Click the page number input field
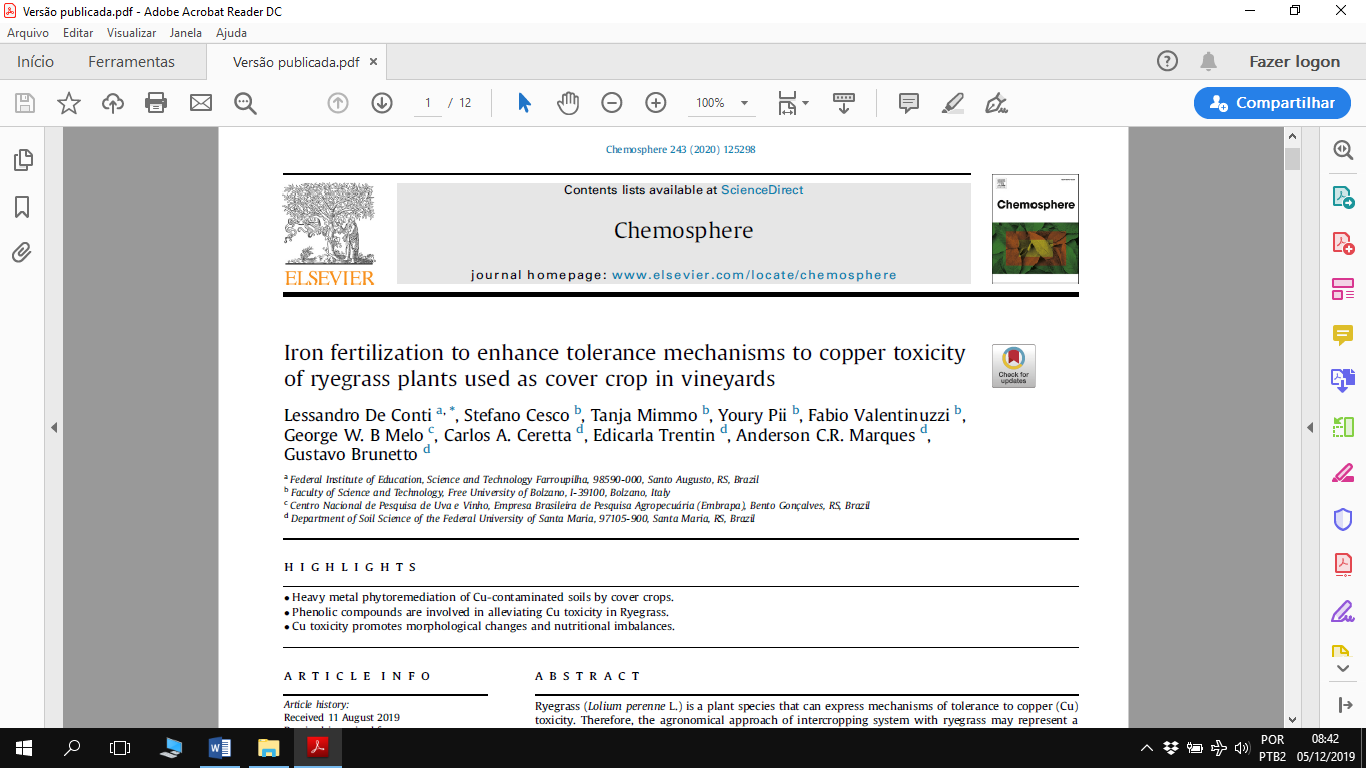This screenshot has width=1366, height=768. [x=428, y=103]
